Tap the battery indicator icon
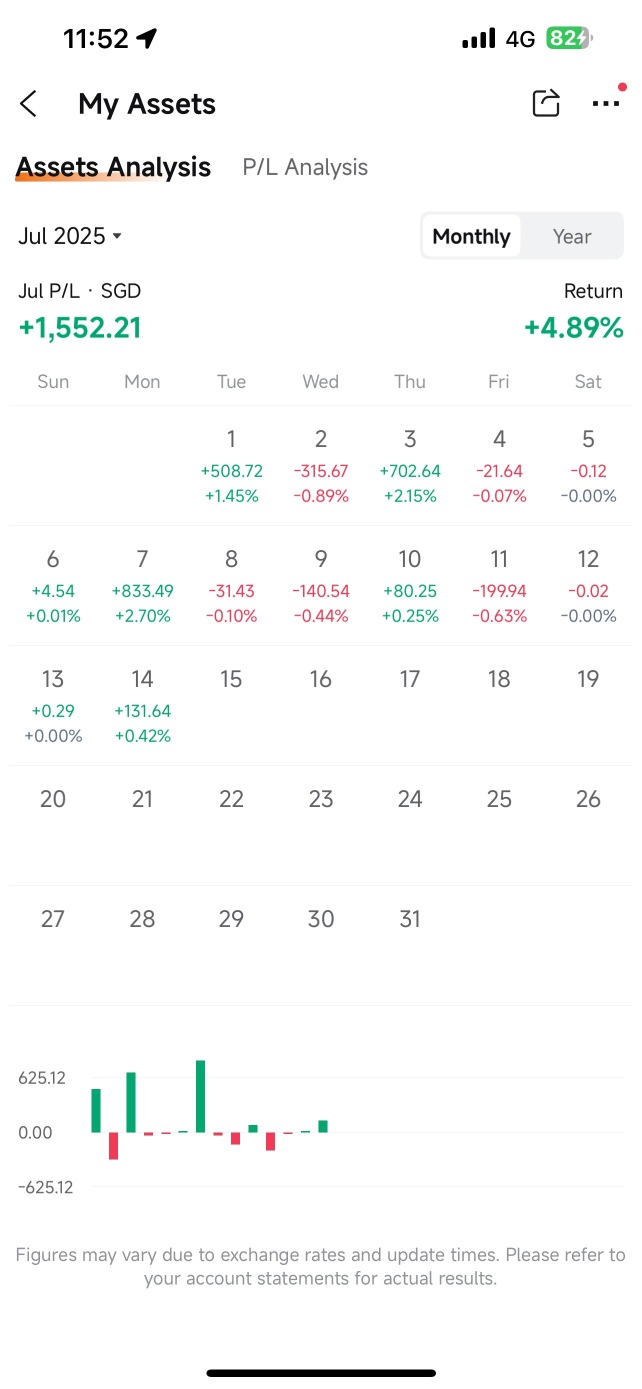Screen dimensions: 642x1389 coord(570,39)
